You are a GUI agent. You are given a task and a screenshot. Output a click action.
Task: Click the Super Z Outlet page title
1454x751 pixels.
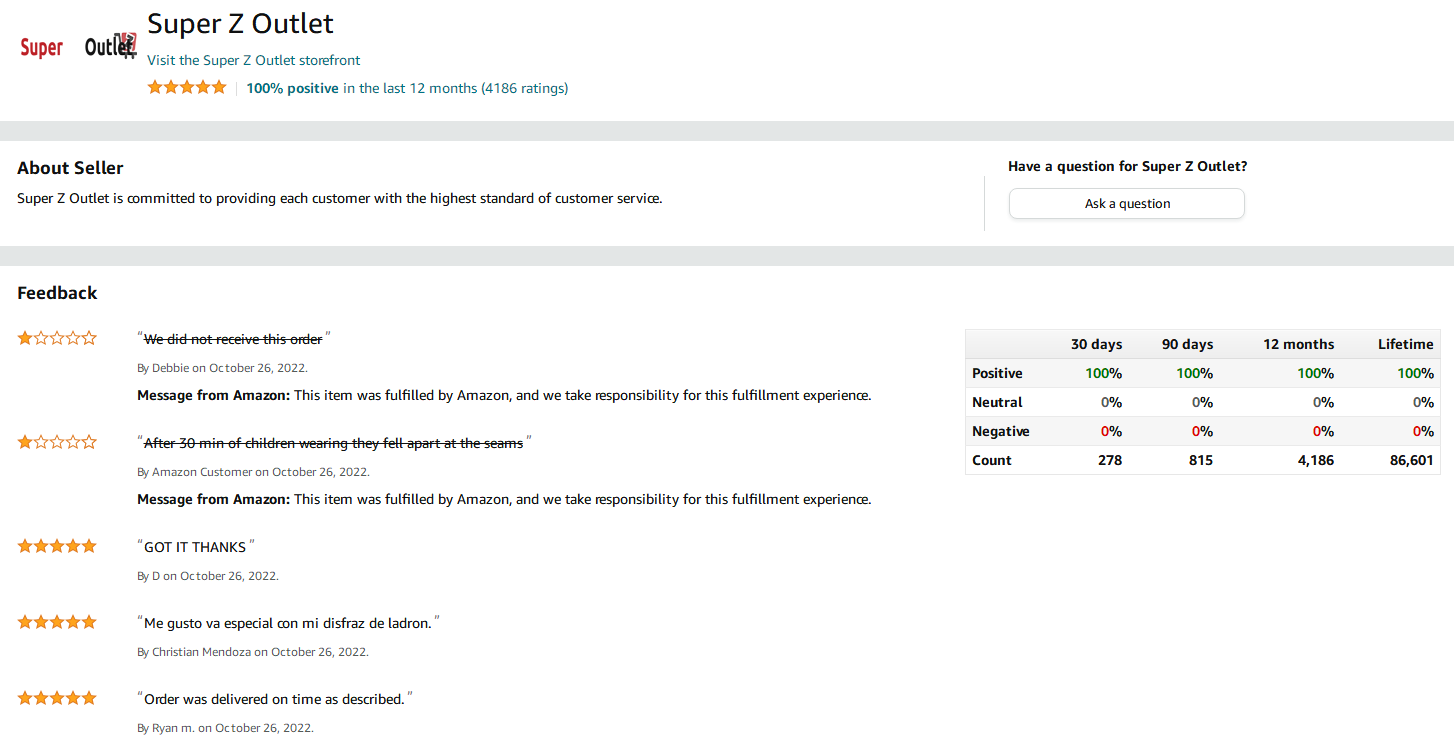[241, 23]
